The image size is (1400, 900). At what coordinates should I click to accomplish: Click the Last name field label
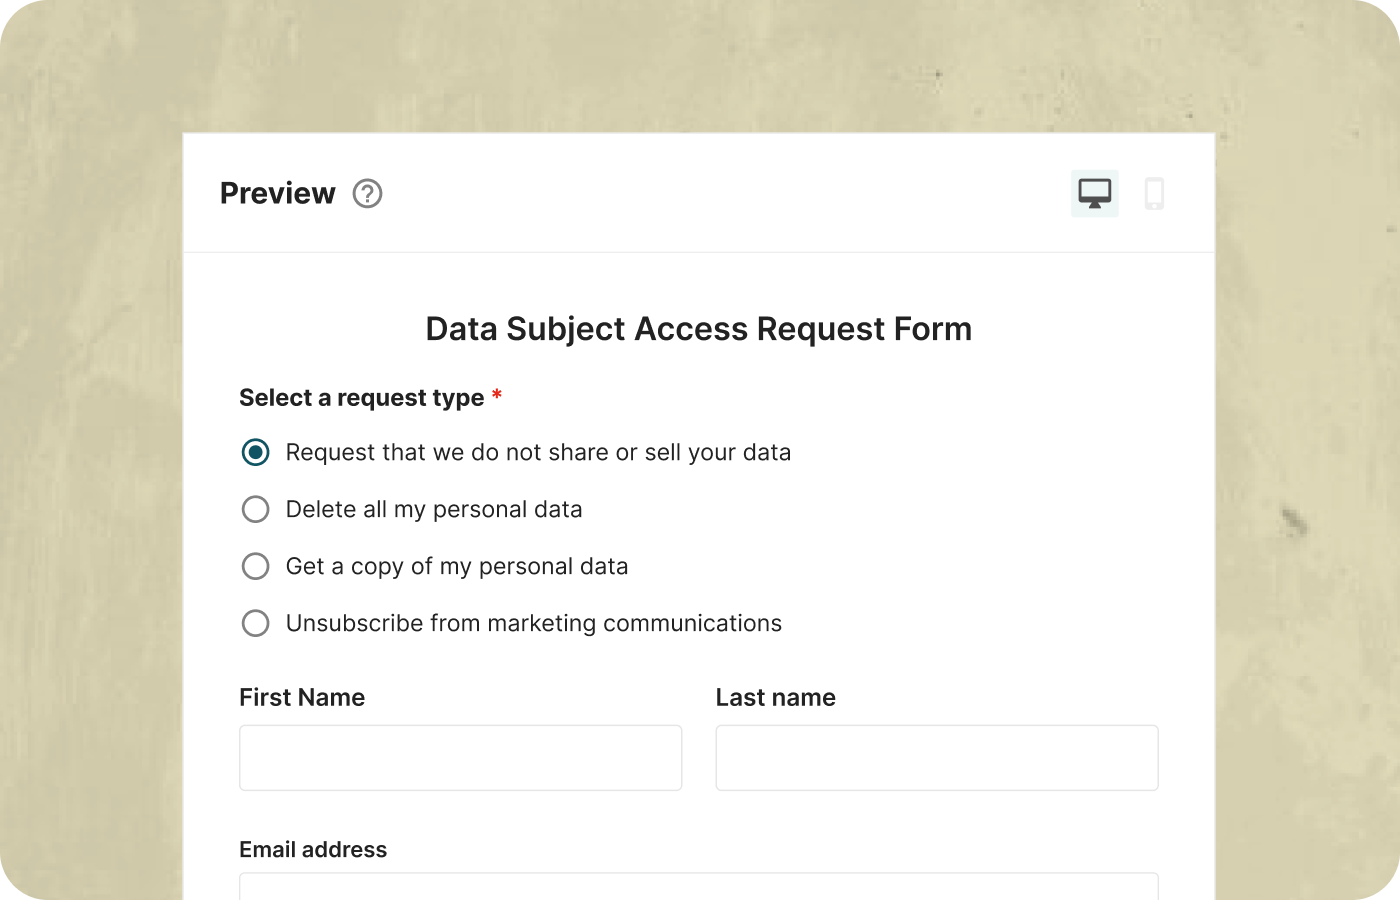[775, 697]
